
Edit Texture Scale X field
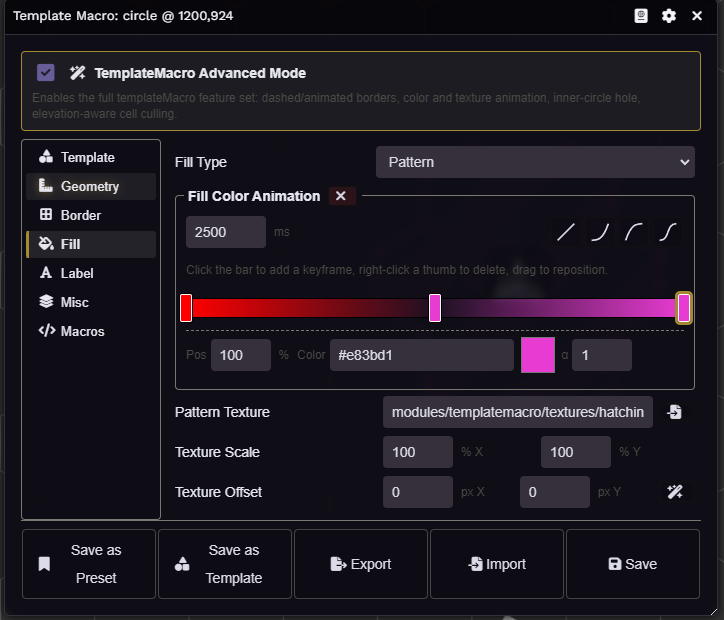tap(418, 452)
